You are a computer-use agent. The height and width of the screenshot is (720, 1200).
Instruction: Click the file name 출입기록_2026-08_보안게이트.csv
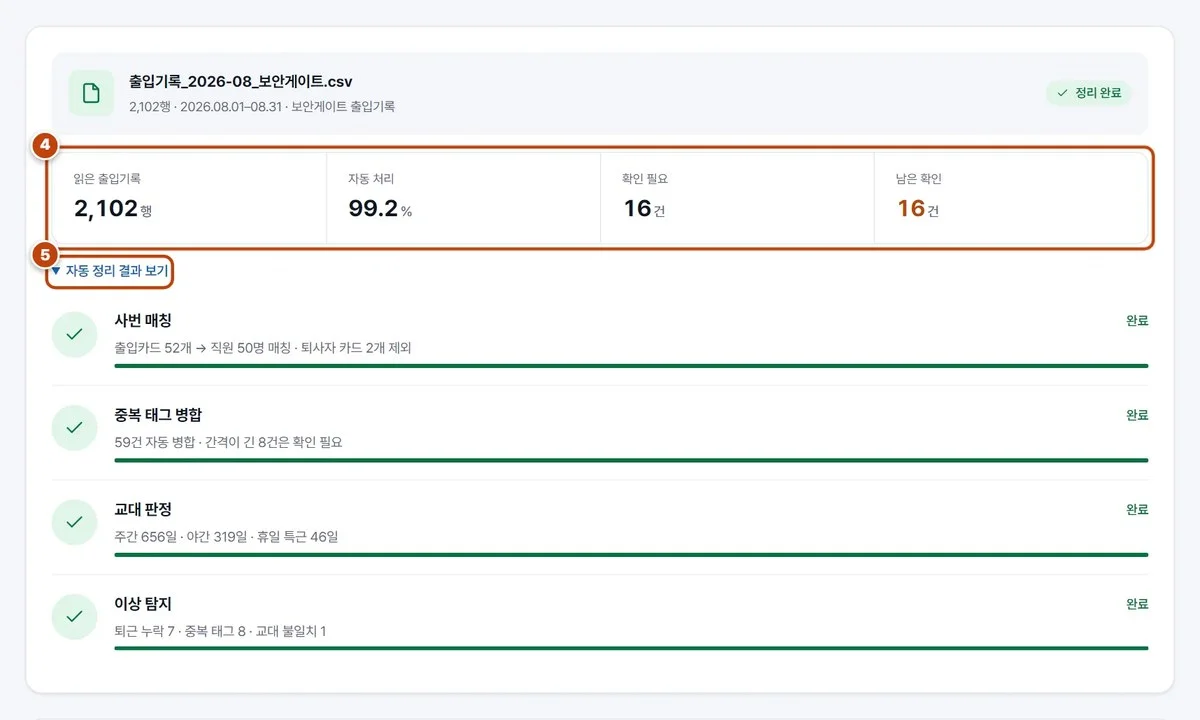click(240, 81)
